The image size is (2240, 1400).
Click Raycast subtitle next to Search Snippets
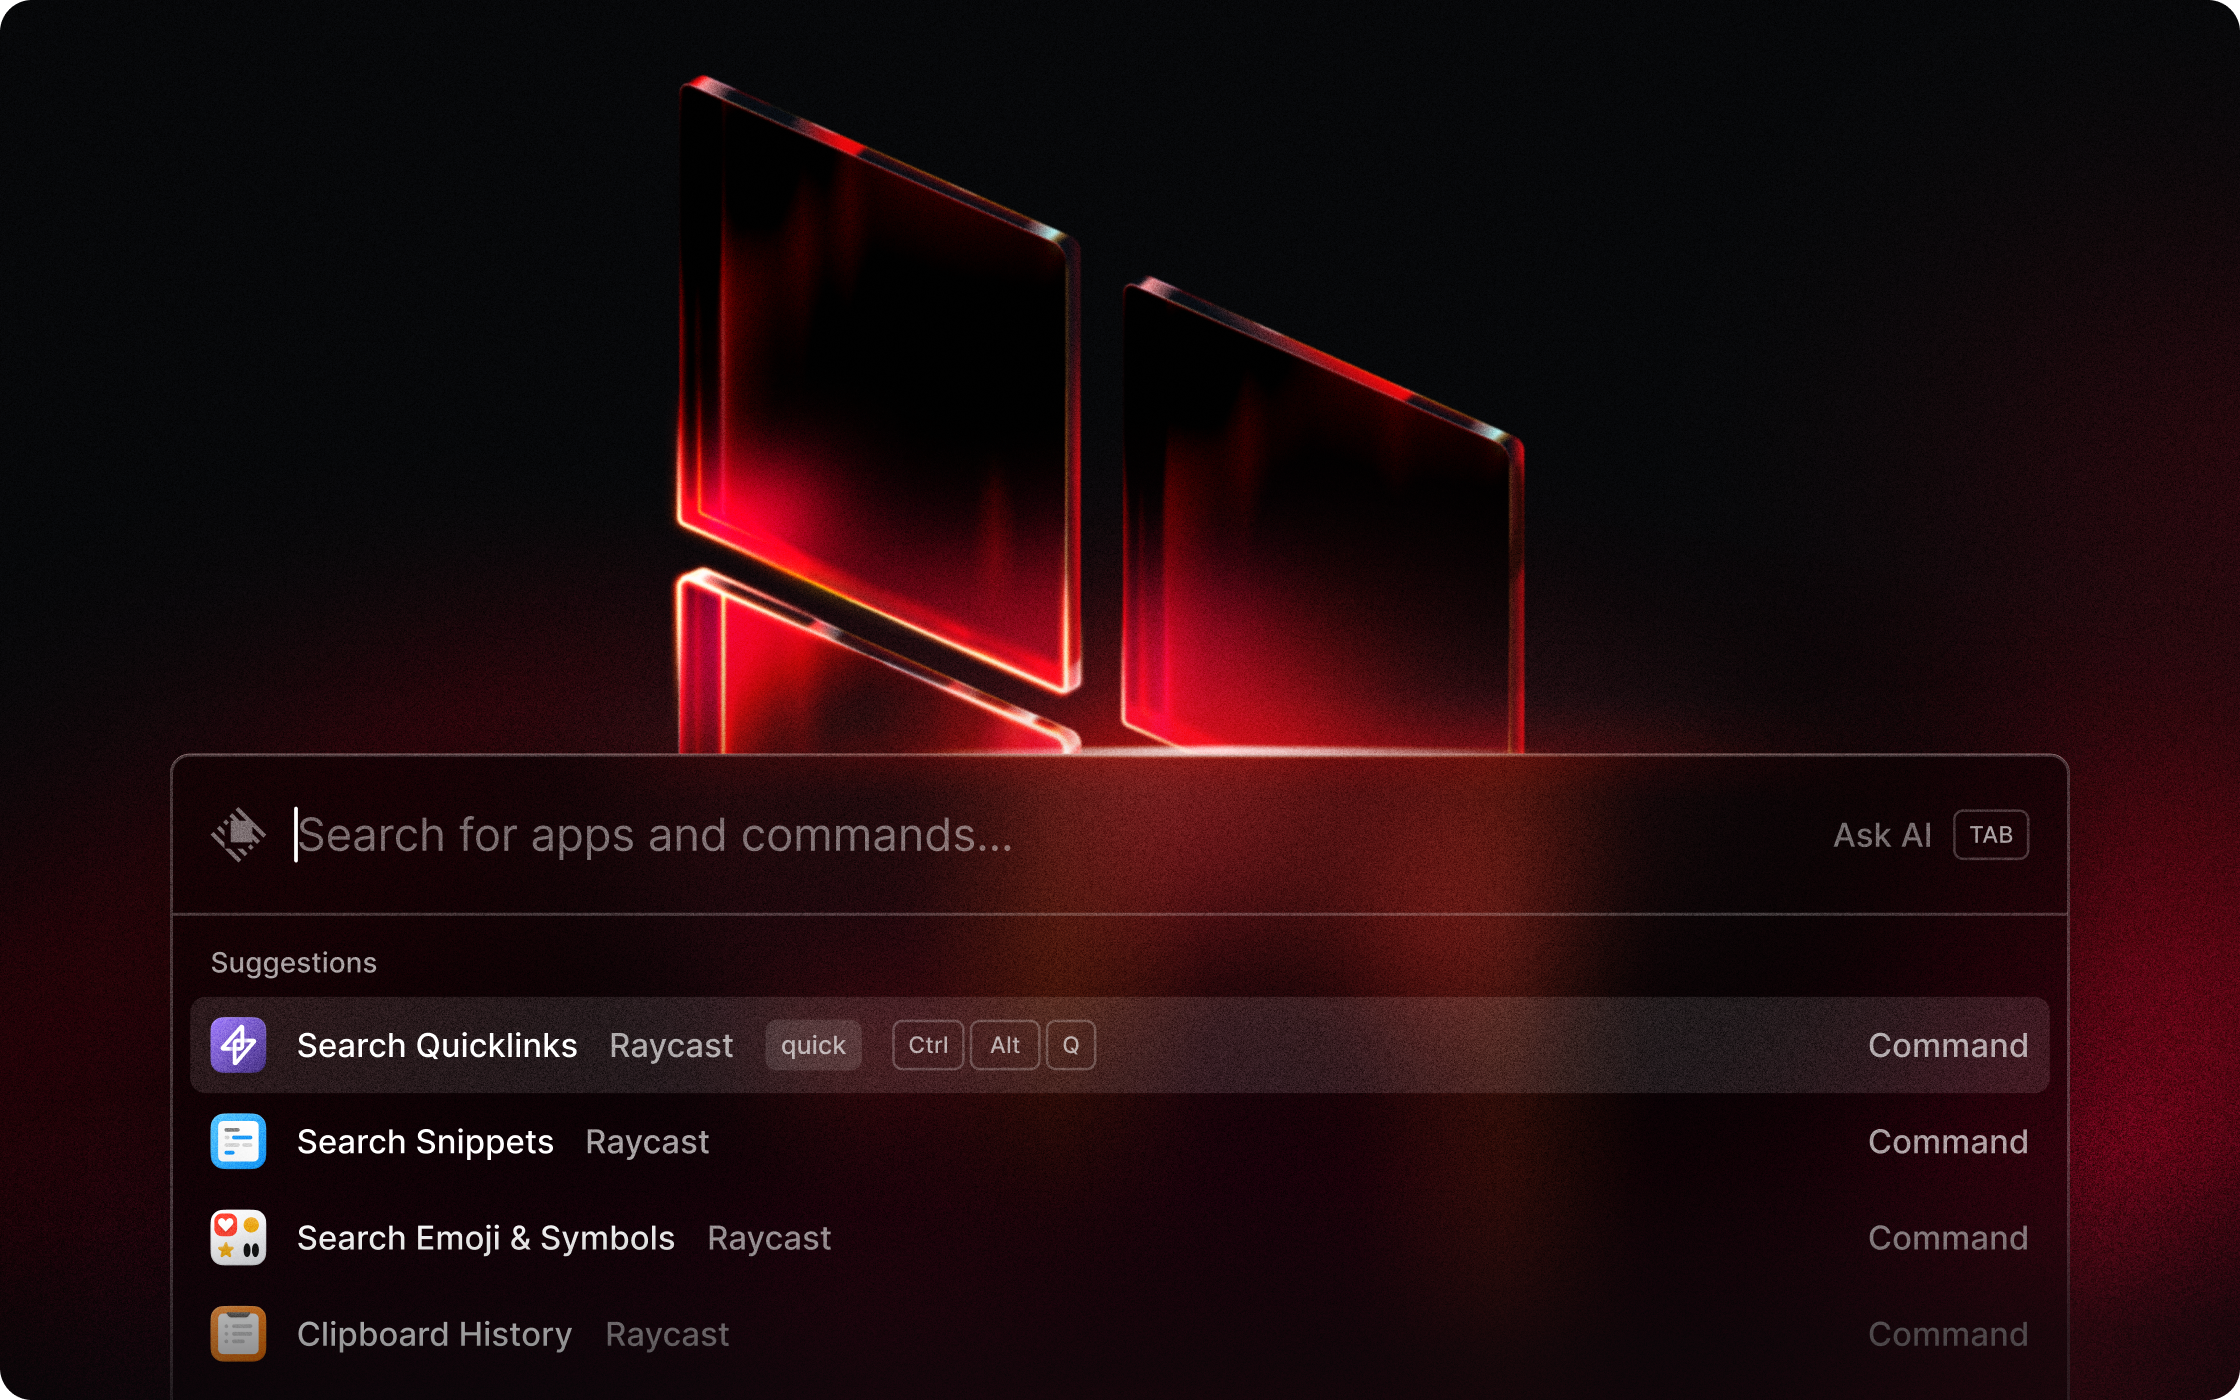click(647, 1141)
